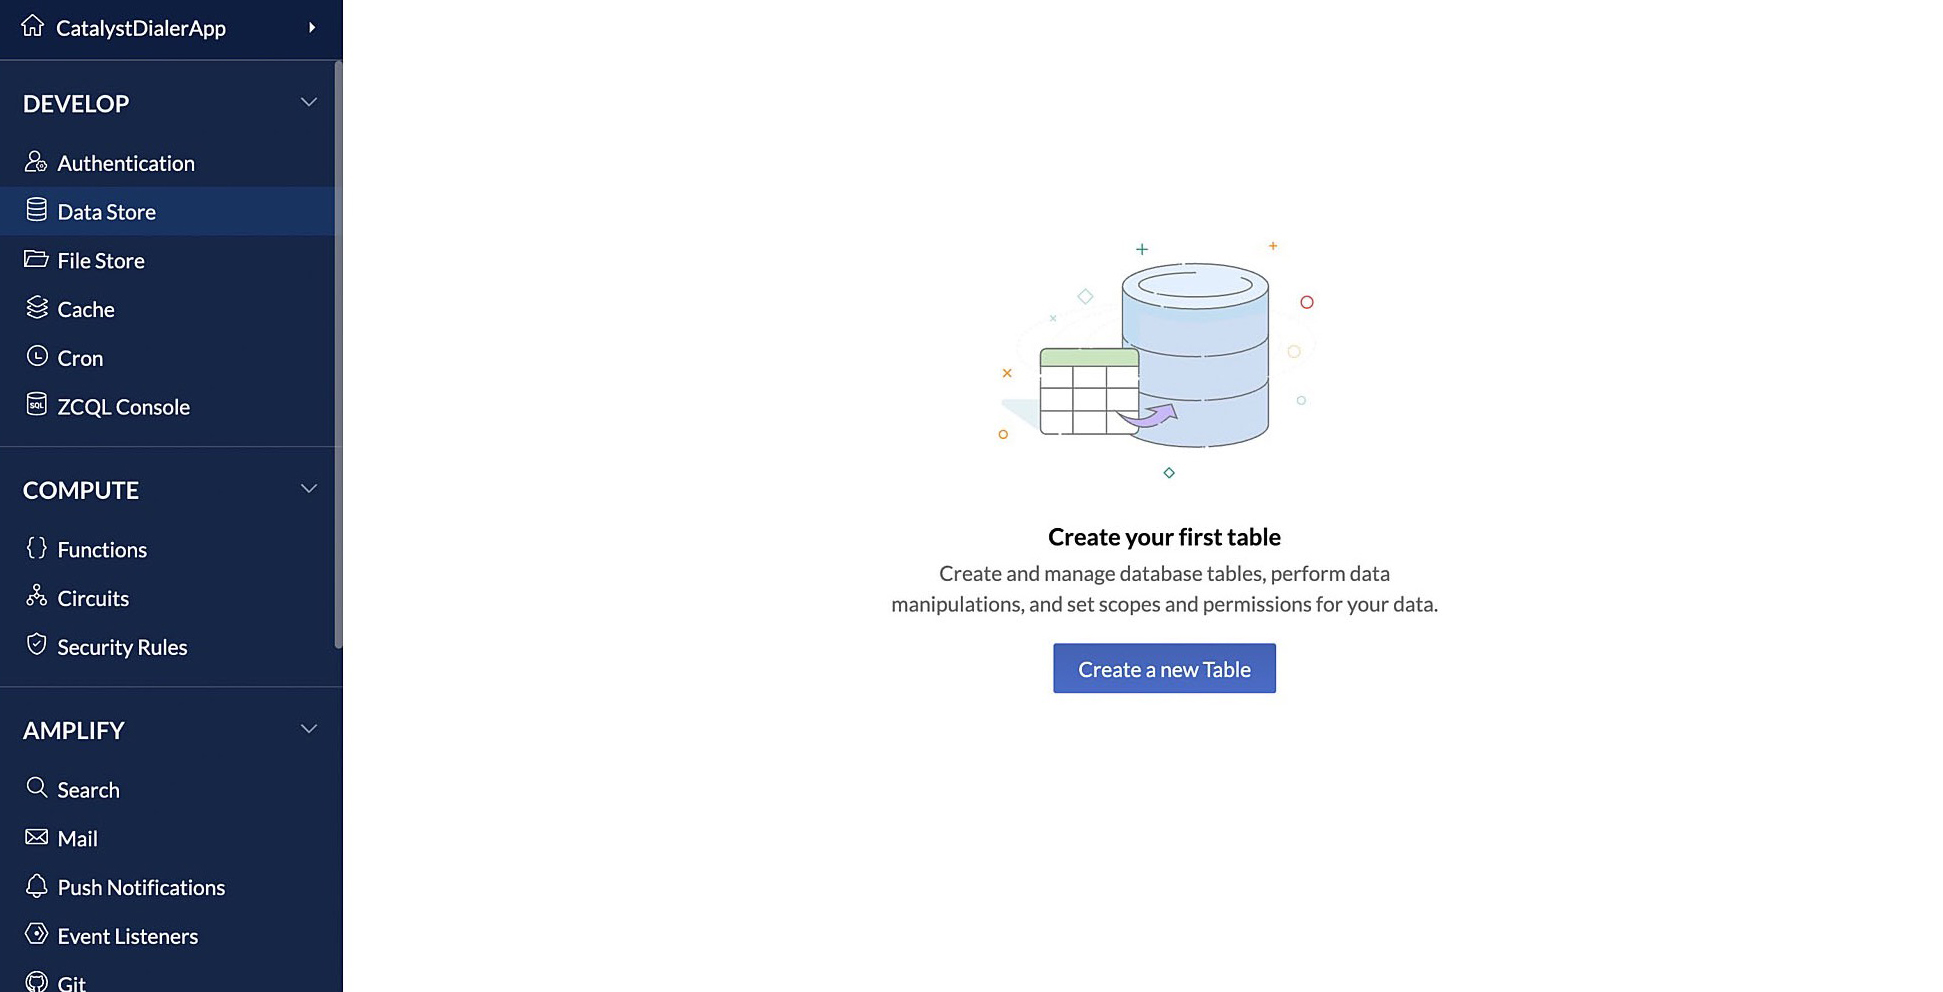This screenshot has width=1943, height=992.
Task: Open Event Listeners in the sidebar
Action: click(127, 937)
